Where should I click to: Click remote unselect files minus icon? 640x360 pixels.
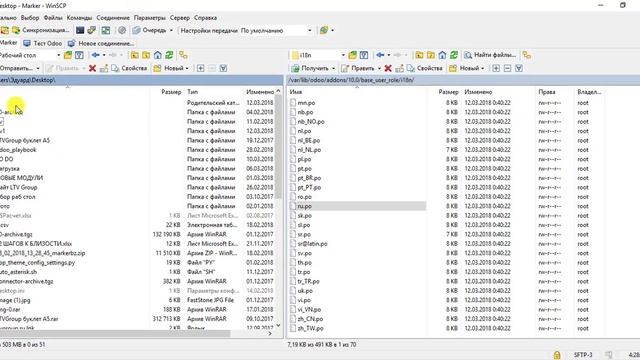(x=507, y=68)
